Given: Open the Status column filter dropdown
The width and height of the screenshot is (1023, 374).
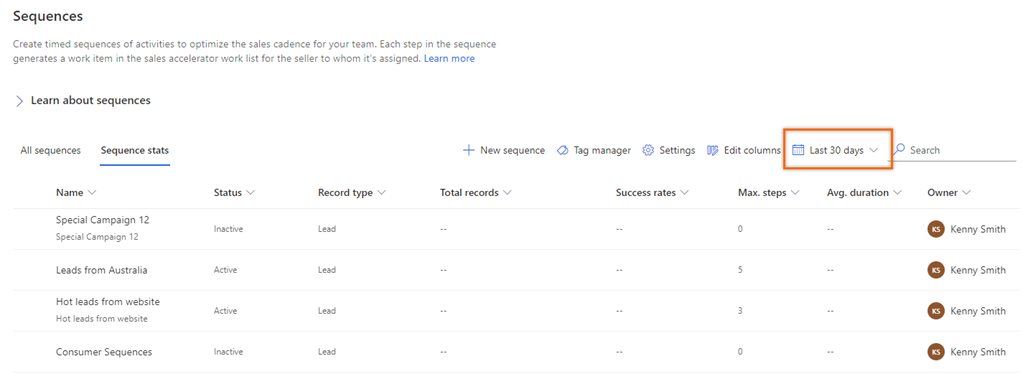Looking at the screenshot, I should tap(250, 193).
